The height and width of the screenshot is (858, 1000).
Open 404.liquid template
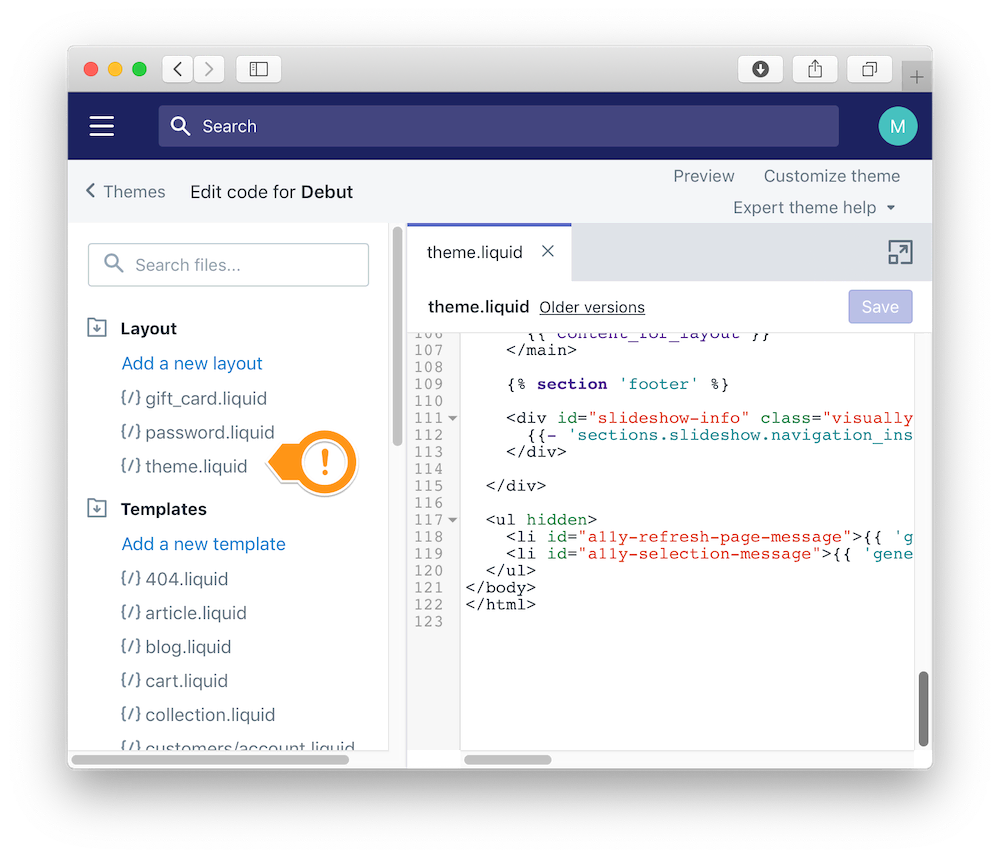(x=174, y=579)
